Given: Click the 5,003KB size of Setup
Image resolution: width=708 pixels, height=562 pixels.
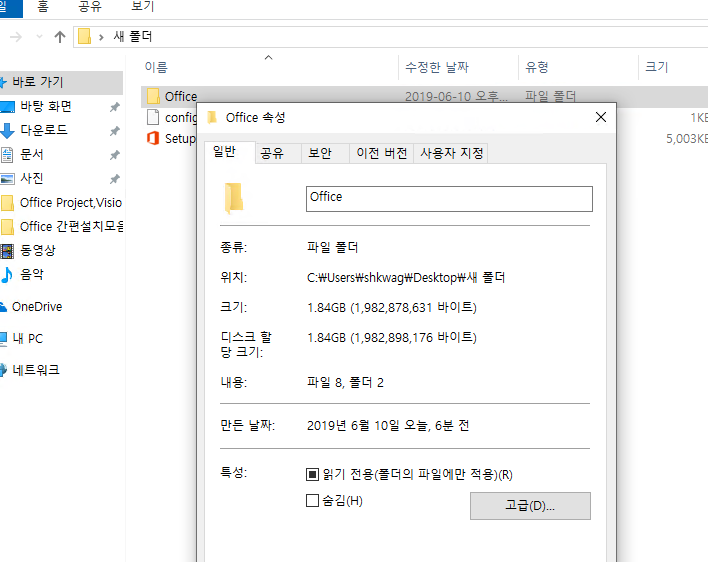Looking at the screenshot, I should 687,139.
